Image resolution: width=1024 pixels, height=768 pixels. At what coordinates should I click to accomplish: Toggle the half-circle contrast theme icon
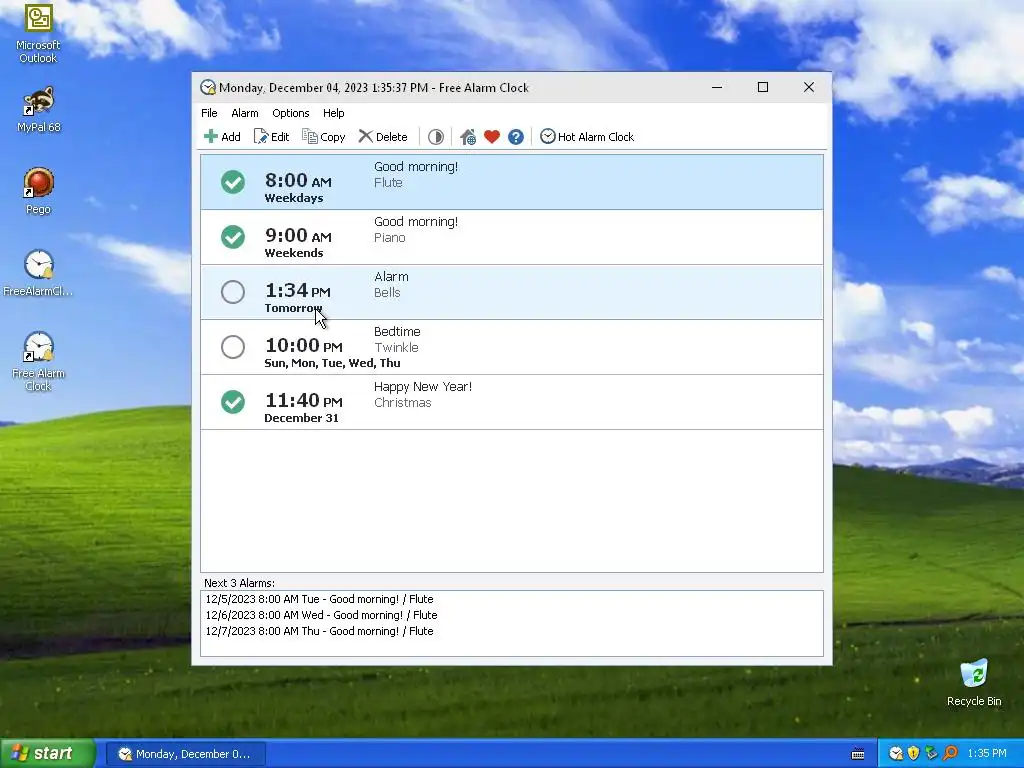click(x=436, y=136)
